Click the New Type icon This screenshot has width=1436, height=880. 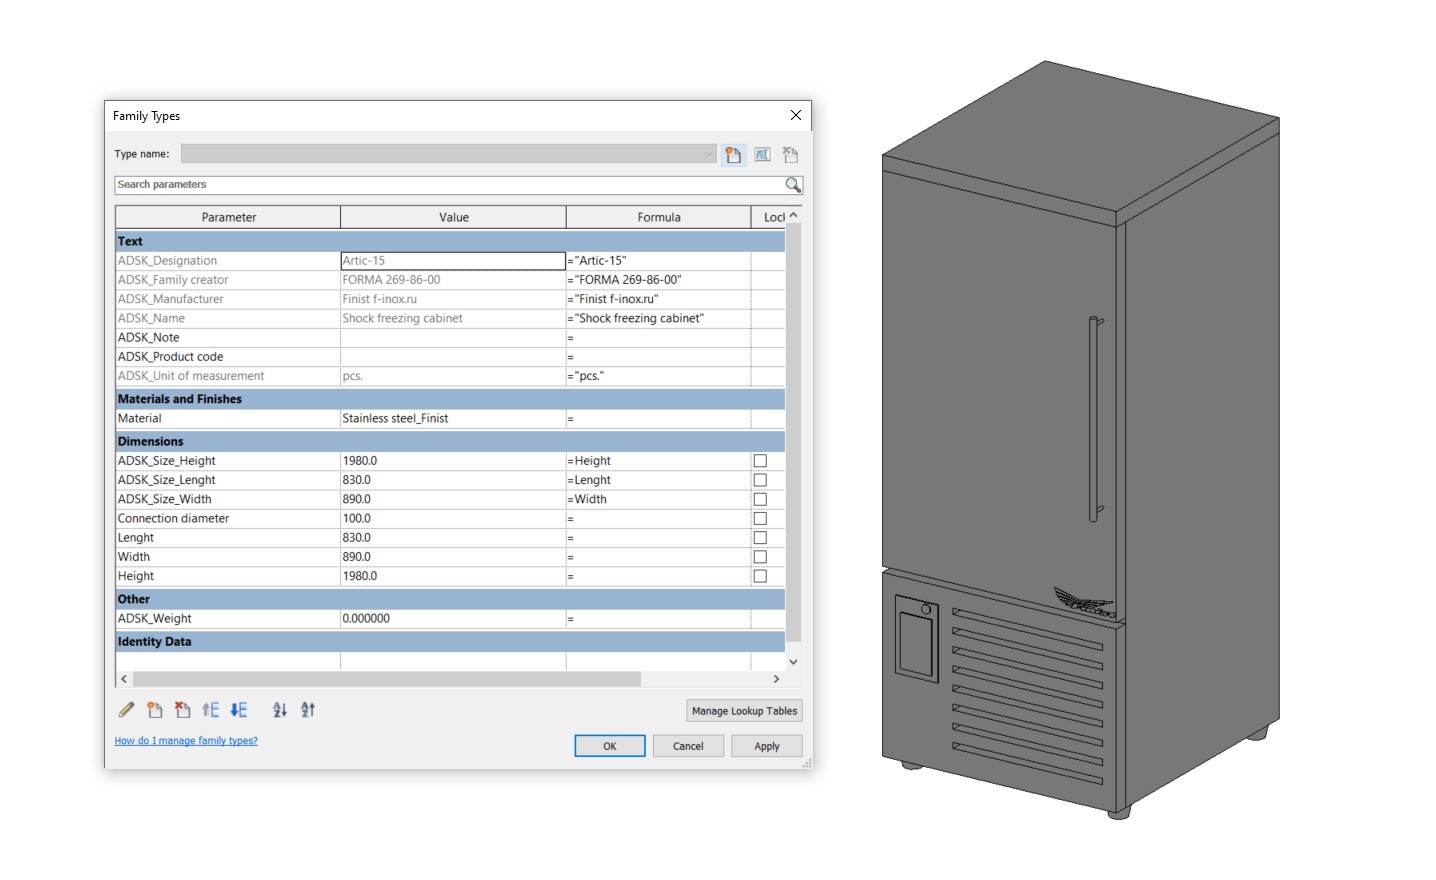[733, 155]
